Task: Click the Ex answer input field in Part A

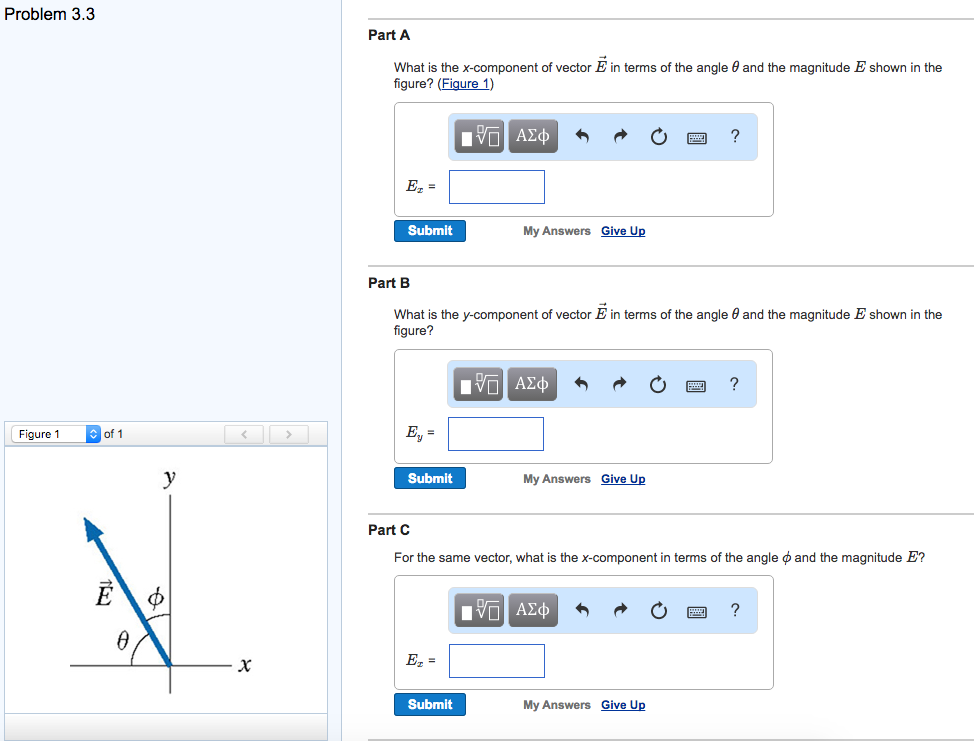Action: (496, 186)
